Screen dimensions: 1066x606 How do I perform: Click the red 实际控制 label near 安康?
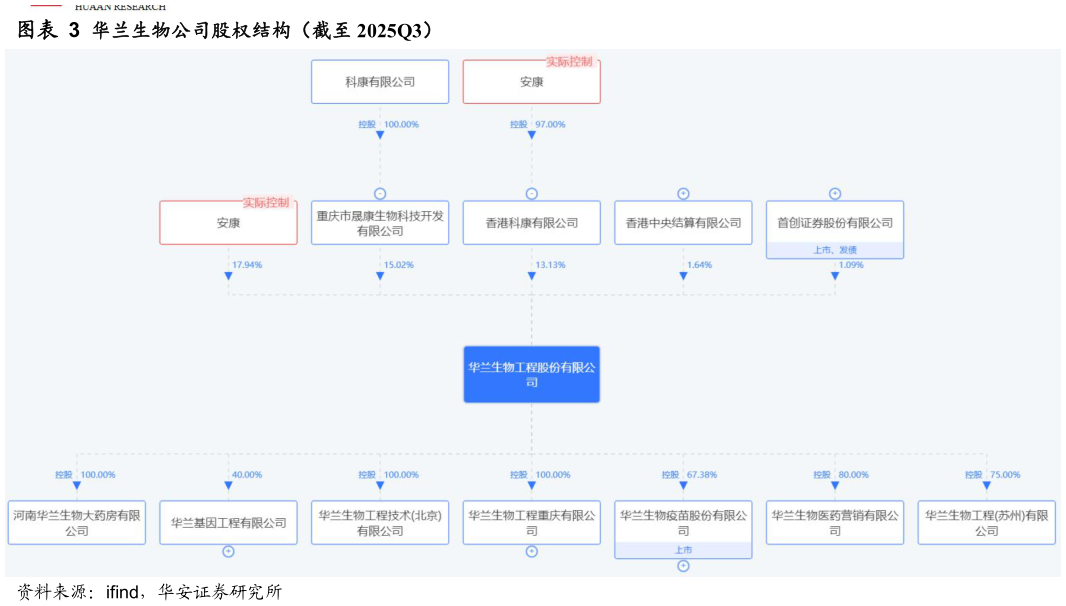coord(568,60)
